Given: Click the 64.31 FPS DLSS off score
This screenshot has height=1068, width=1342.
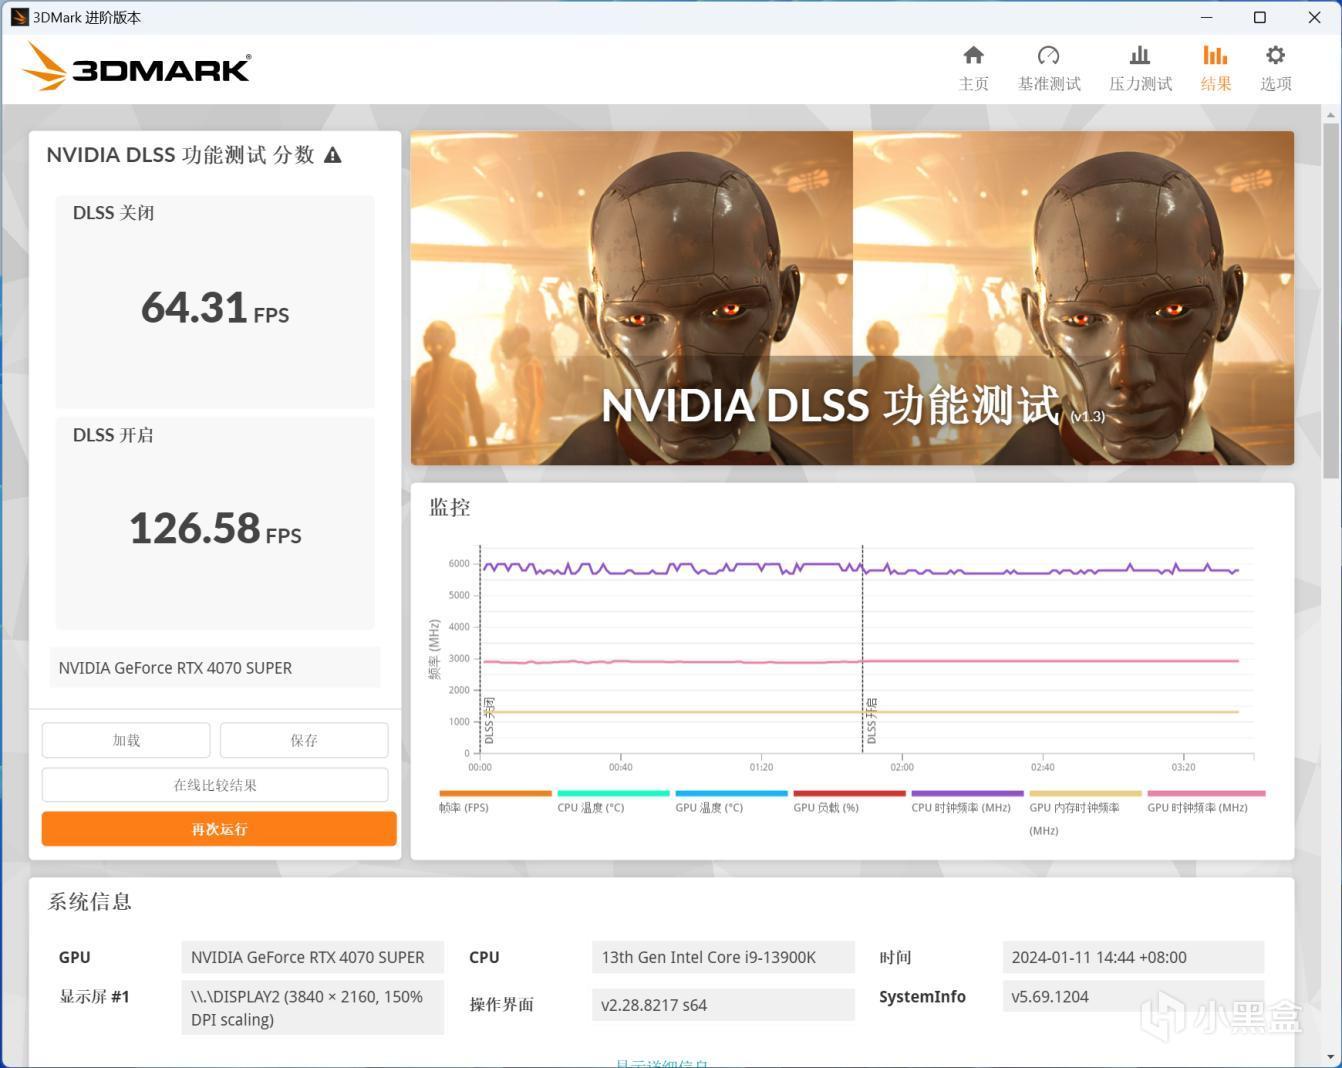Looking at the screenshot, I should click(x=215, y=307).
